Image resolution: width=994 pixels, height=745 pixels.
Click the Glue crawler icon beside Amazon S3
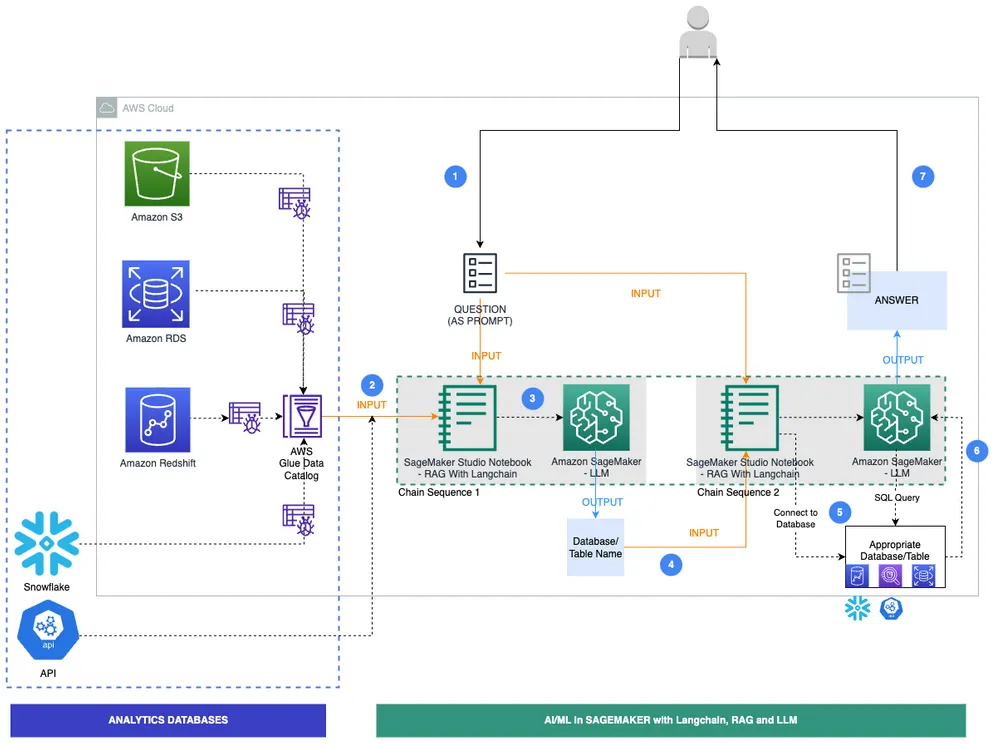[x=292, y=198]
